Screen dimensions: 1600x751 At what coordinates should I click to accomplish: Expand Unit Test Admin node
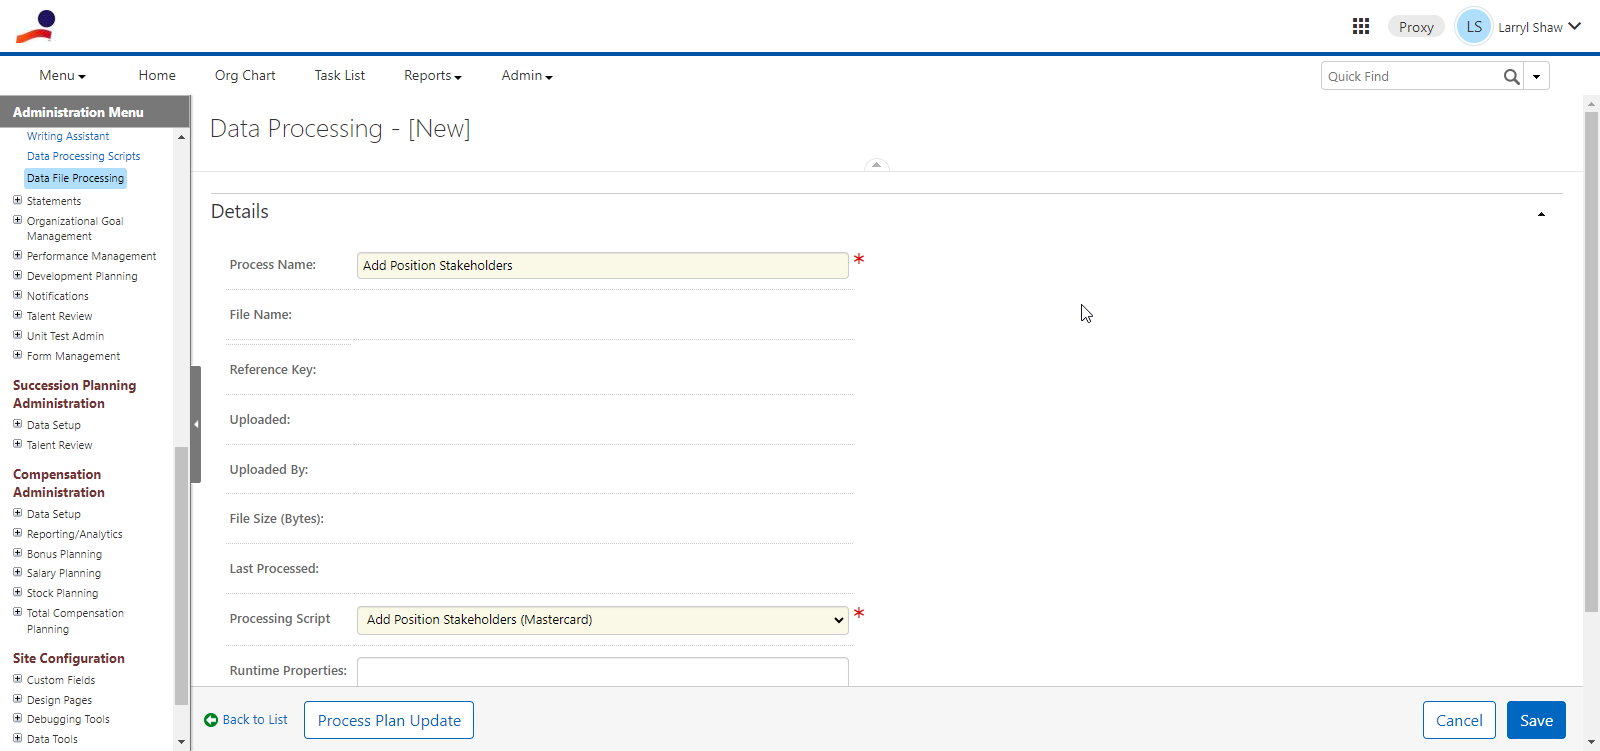[17, 335]
